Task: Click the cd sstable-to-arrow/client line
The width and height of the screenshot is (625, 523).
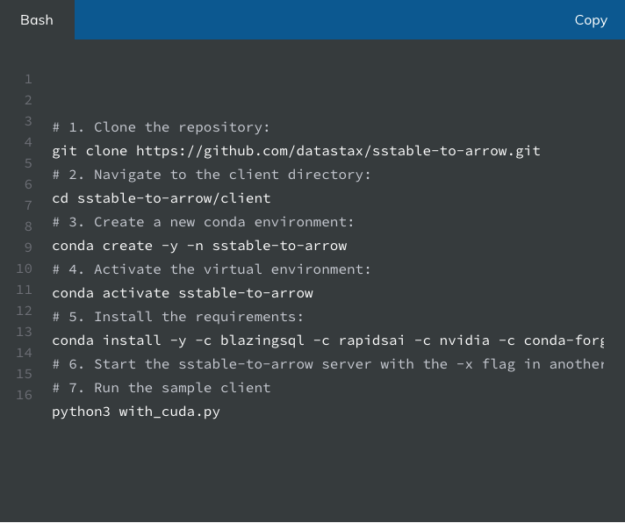Action: click(x=161, y=198)
